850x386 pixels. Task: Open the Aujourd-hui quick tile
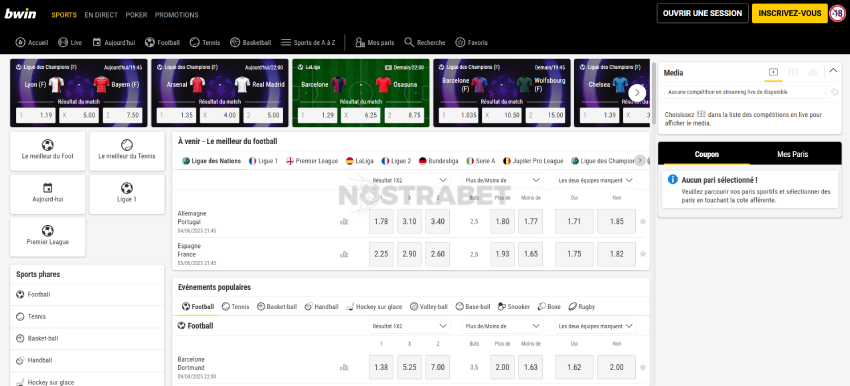coord(48,194)
